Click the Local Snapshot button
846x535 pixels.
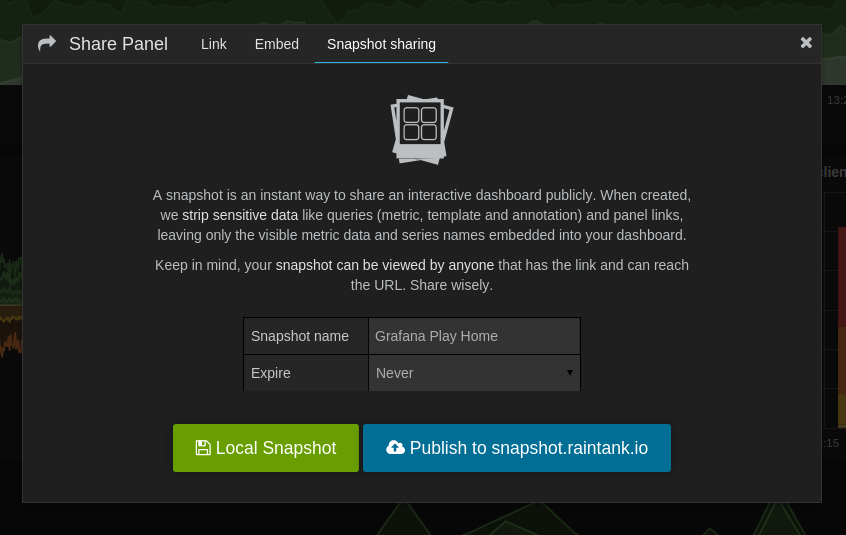tap(266, 448)
